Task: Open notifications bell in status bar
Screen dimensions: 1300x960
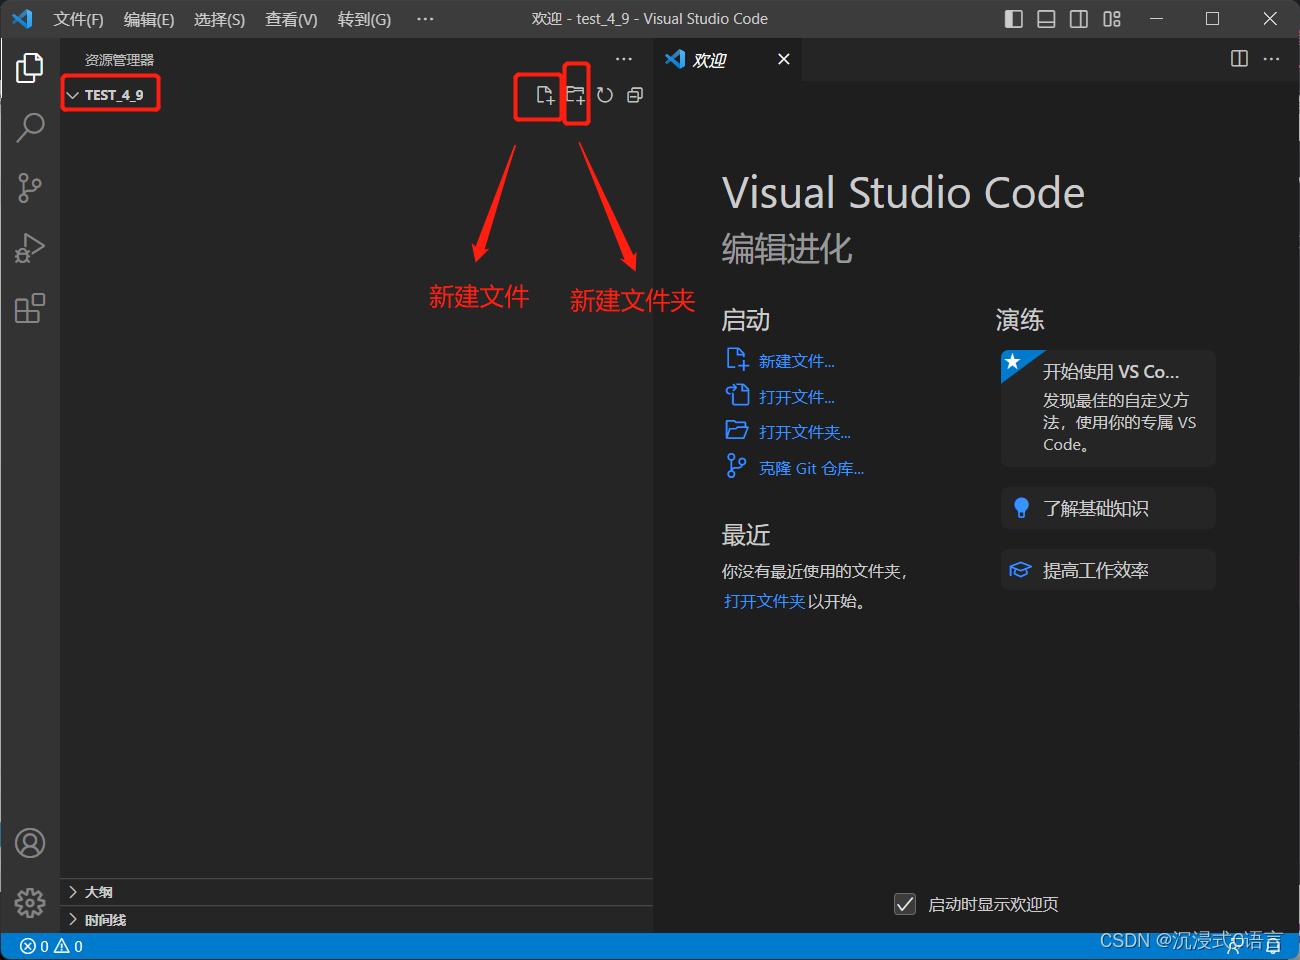Action: [1273, 946]
